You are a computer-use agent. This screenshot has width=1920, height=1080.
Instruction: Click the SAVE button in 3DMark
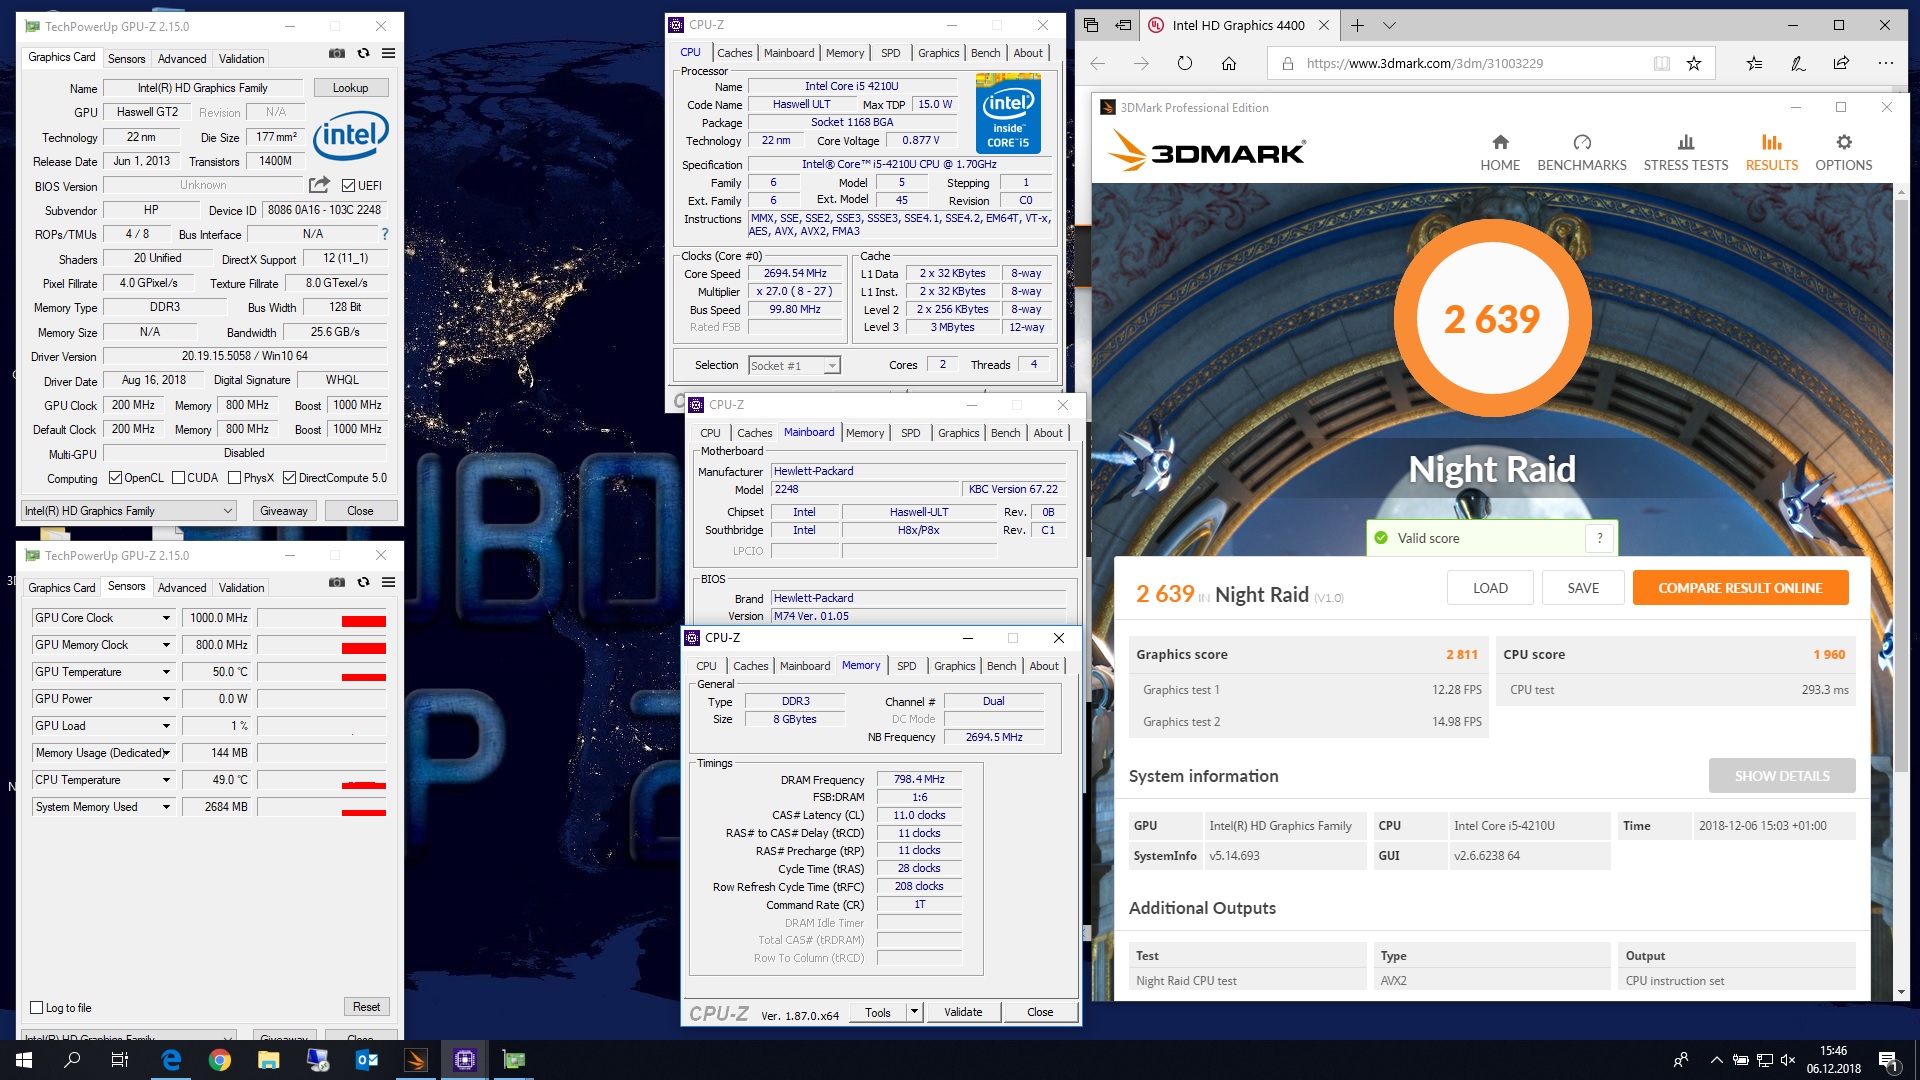point(1583,588)
